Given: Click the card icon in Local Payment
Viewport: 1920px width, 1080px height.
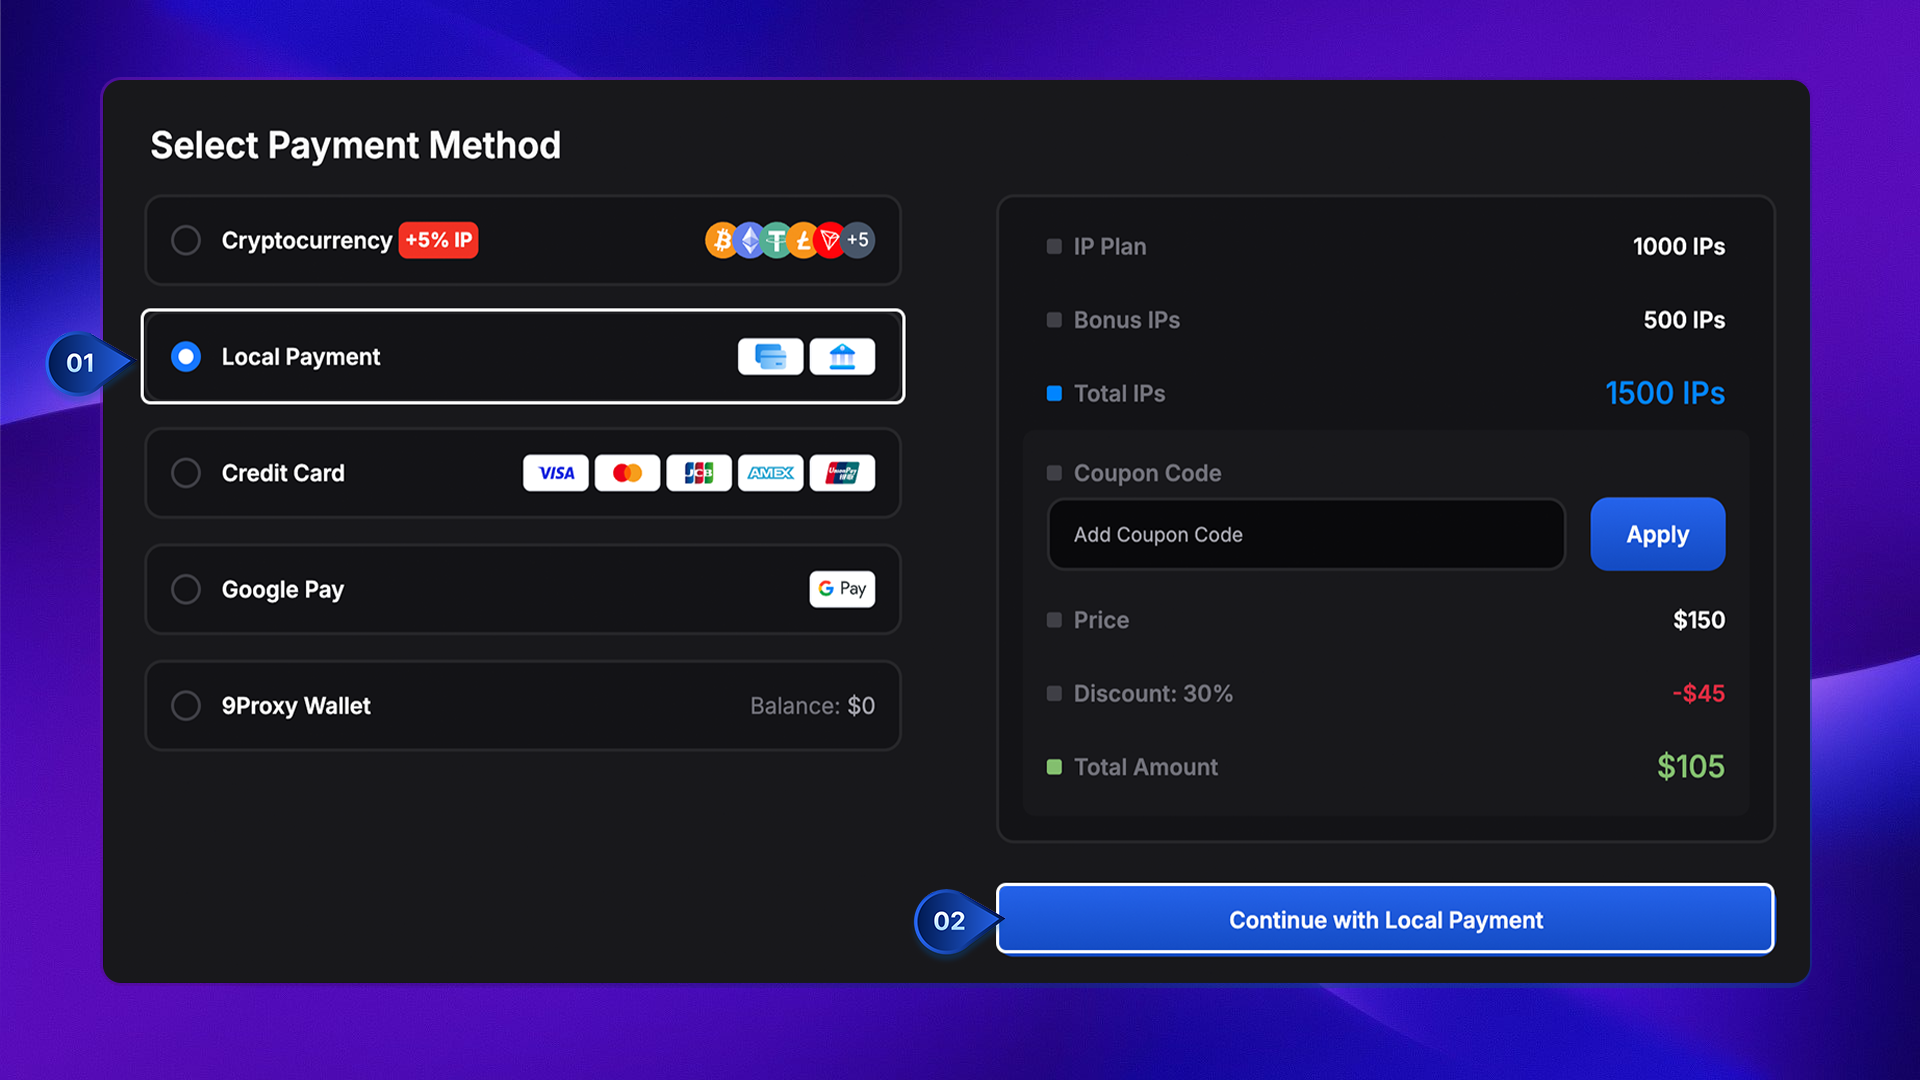Looking at the screenshot, I should coord(770,357).
